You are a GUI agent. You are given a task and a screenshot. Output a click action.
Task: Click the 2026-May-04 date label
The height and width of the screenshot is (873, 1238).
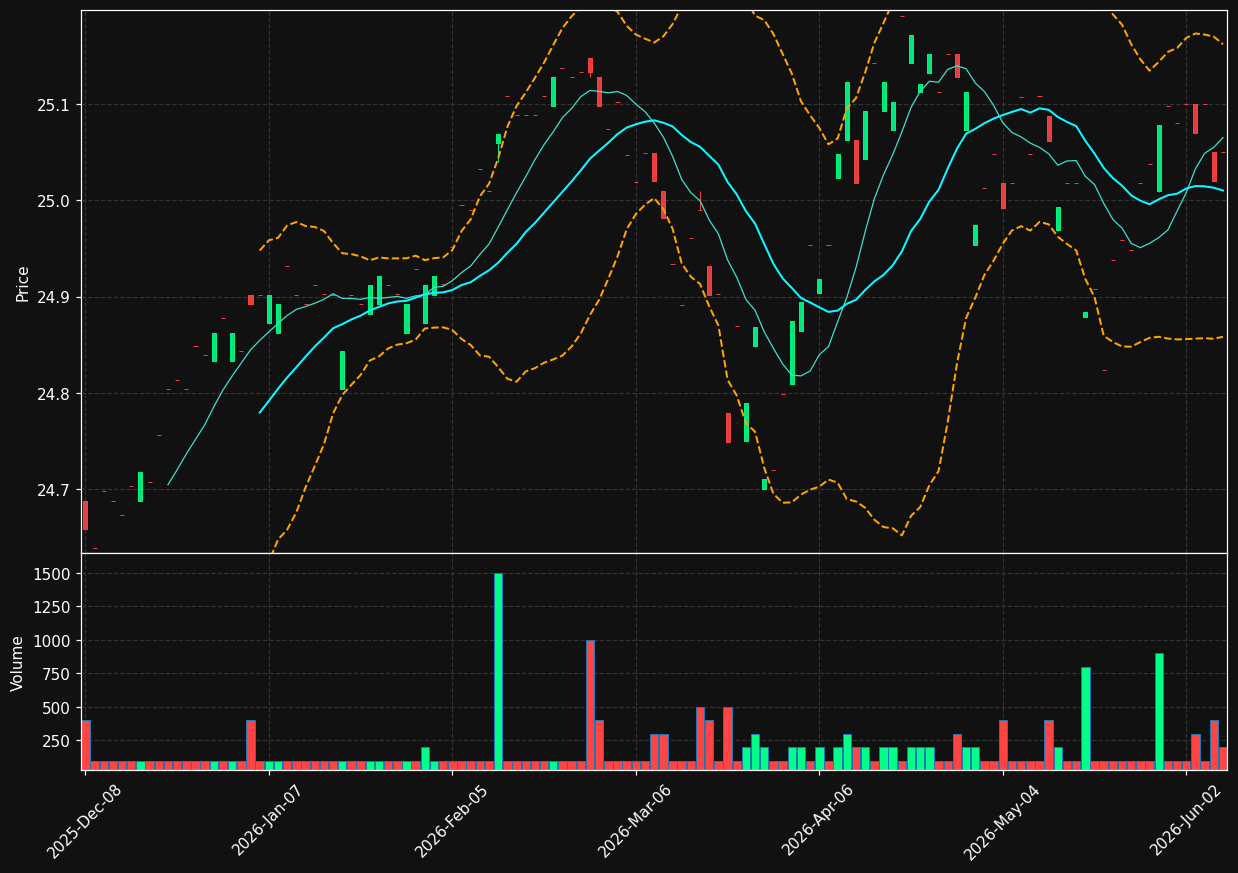1001,820
